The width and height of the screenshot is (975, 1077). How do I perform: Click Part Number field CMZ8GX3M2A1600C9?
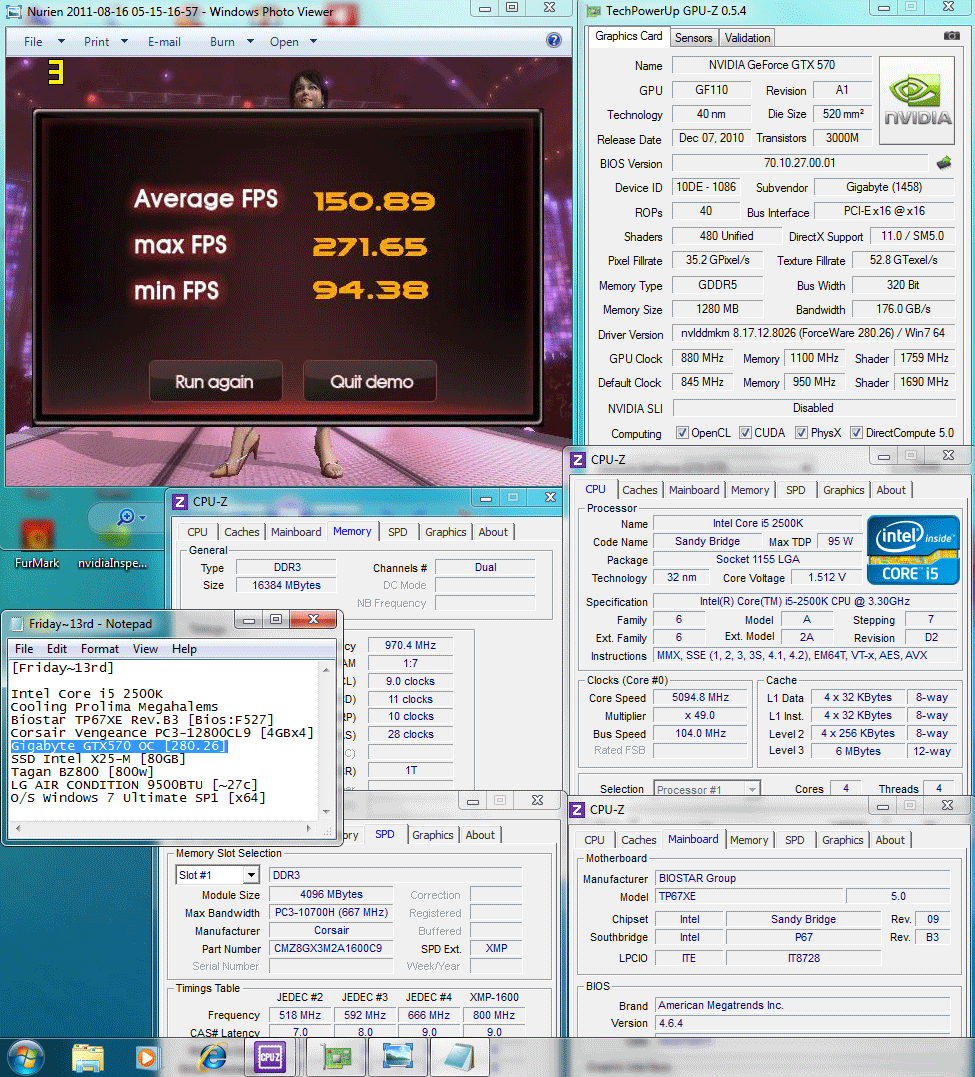(330, 948)
